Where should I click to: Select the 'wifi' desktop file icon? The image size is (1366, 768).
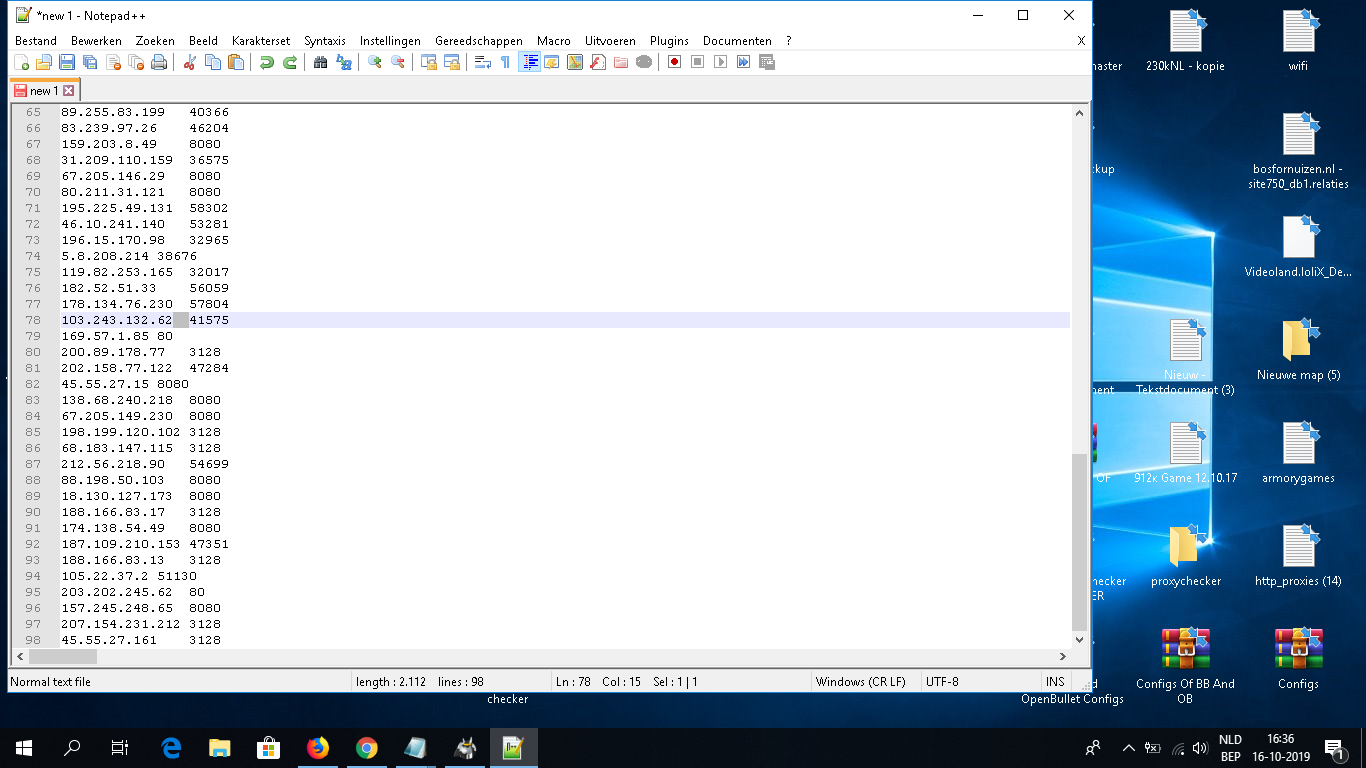click(x=1298, y=42)
